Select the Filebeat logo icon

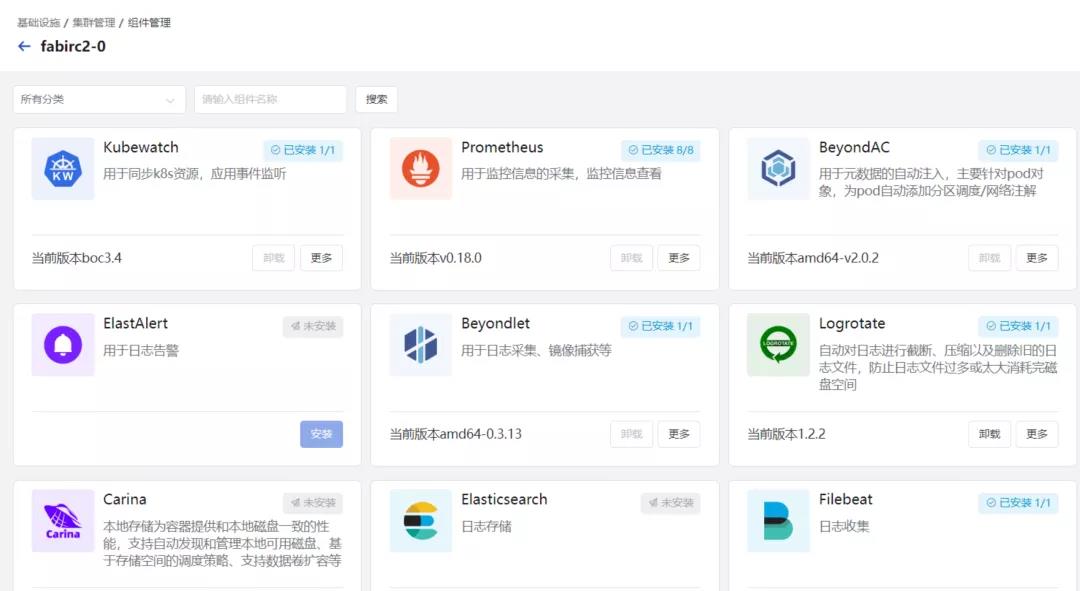click(x=778, y=521)
